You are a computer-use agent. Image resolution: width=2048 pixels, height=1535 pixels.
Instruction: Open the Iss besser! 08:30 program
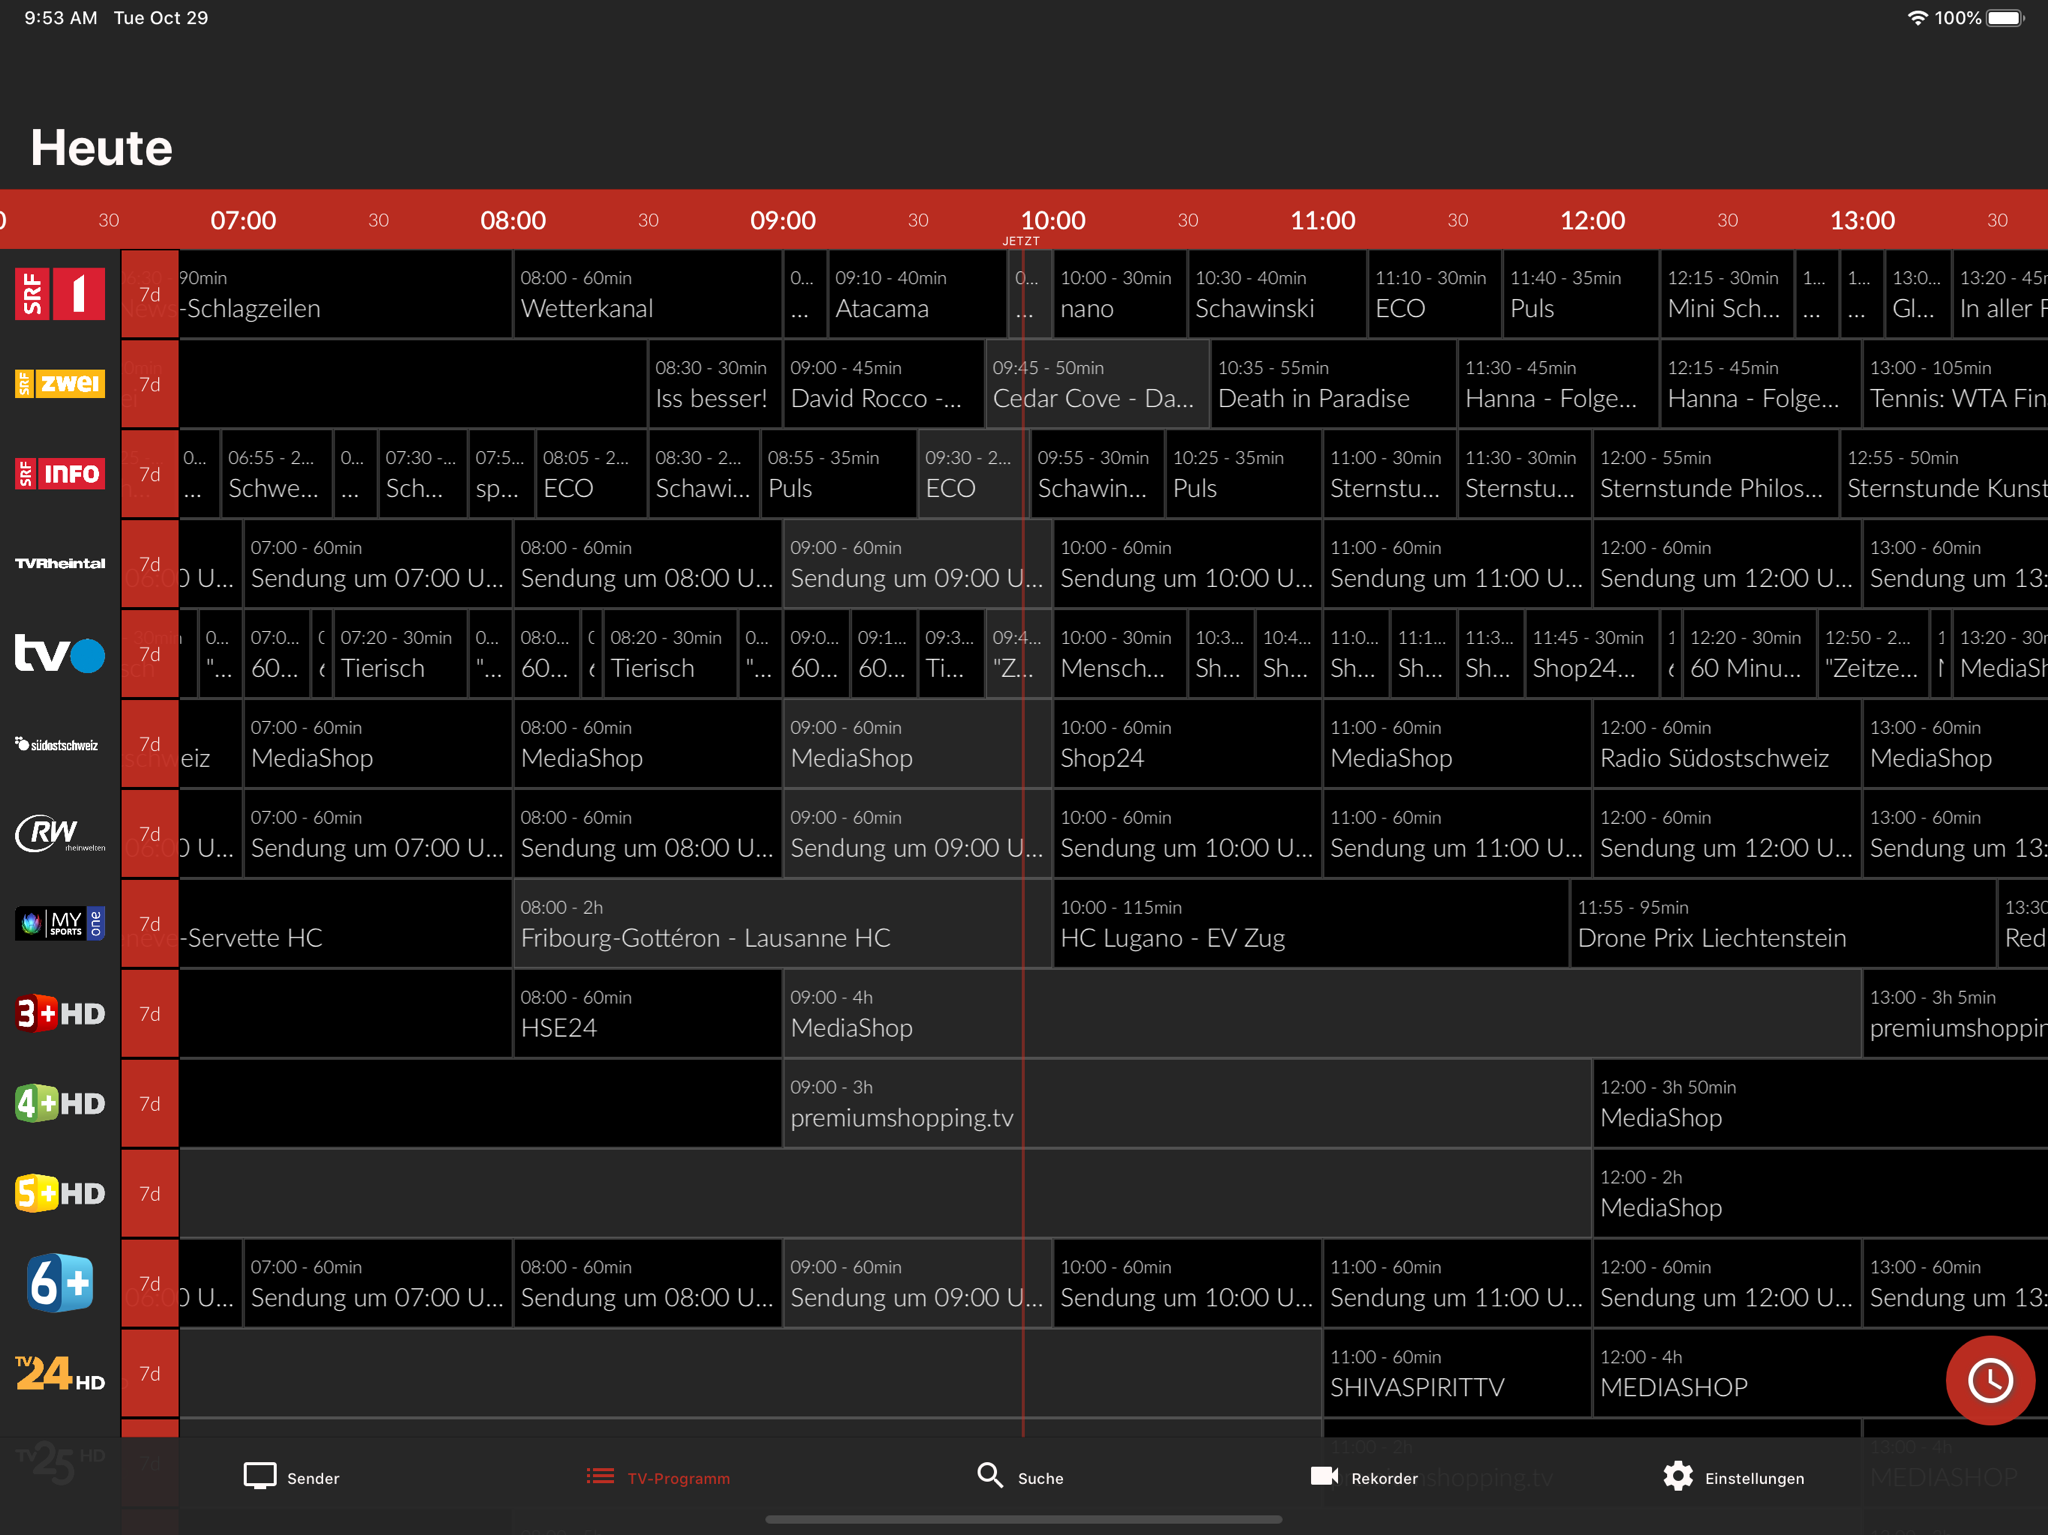[x=715, y=384]
